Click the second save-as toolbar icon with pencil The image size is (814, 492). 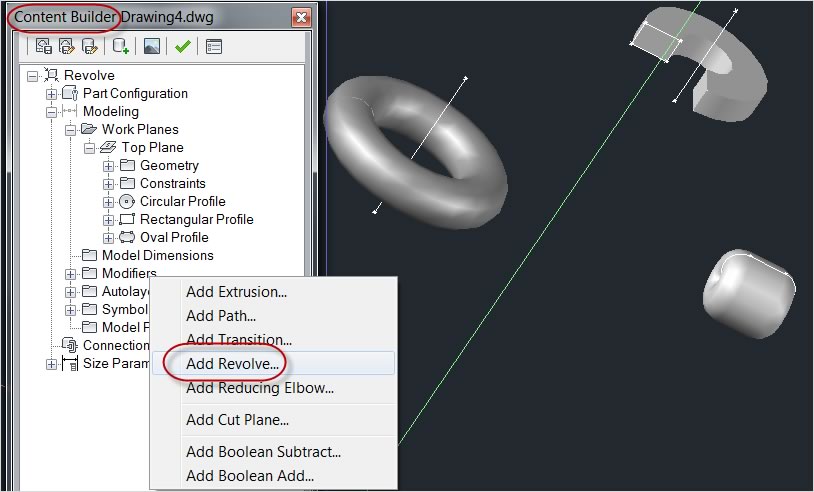click(x=67, y=46)
